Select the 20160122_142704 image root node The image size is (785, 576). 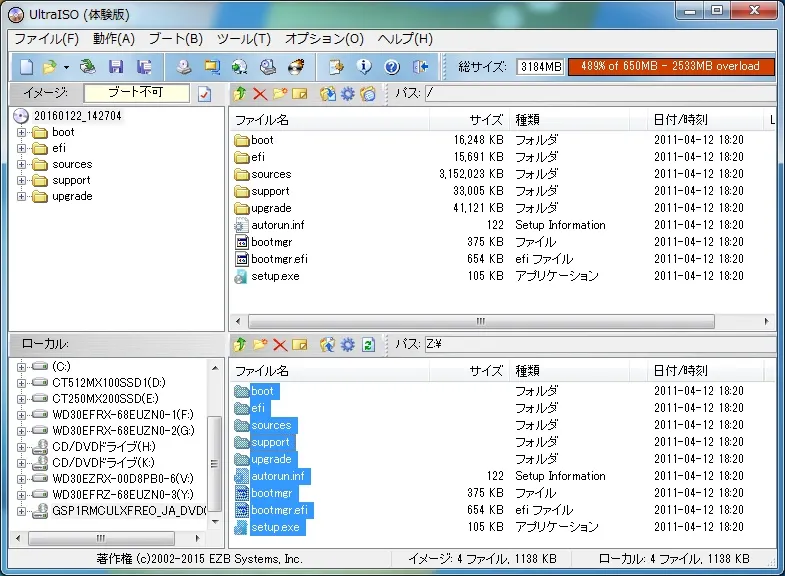click(78, 116)
